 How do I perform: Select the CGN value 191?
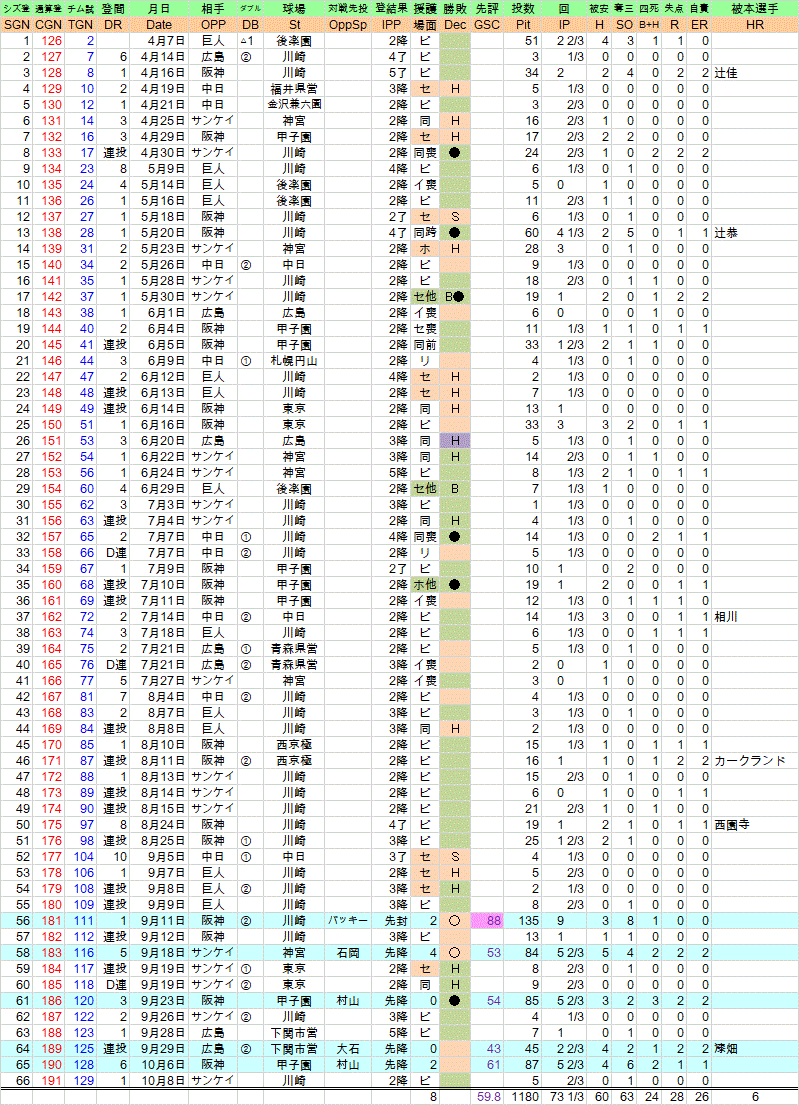[x=51, y=1081]
